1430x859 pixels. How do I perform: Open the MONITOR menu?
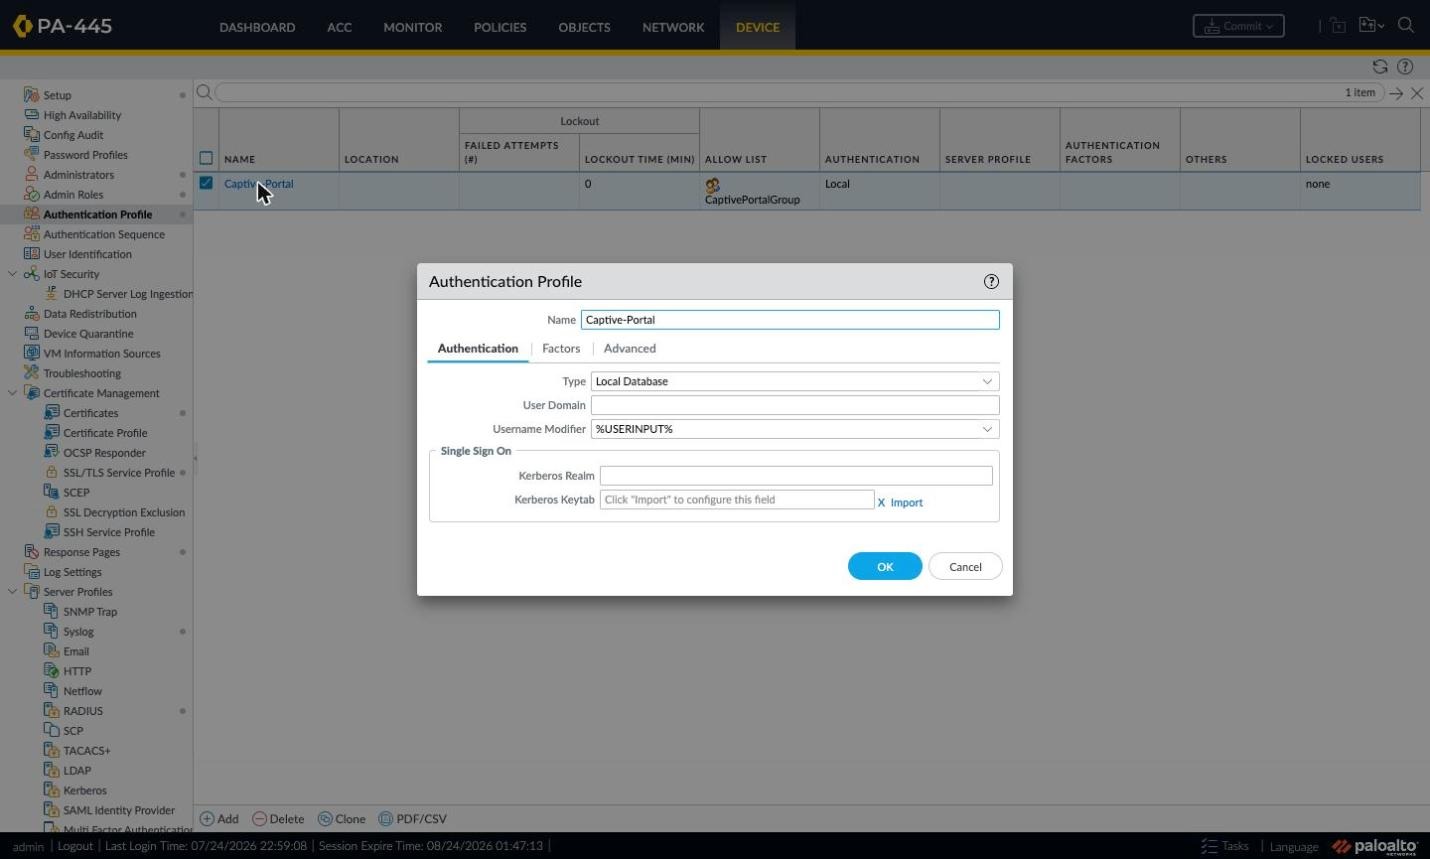click(x=412, y=27)
